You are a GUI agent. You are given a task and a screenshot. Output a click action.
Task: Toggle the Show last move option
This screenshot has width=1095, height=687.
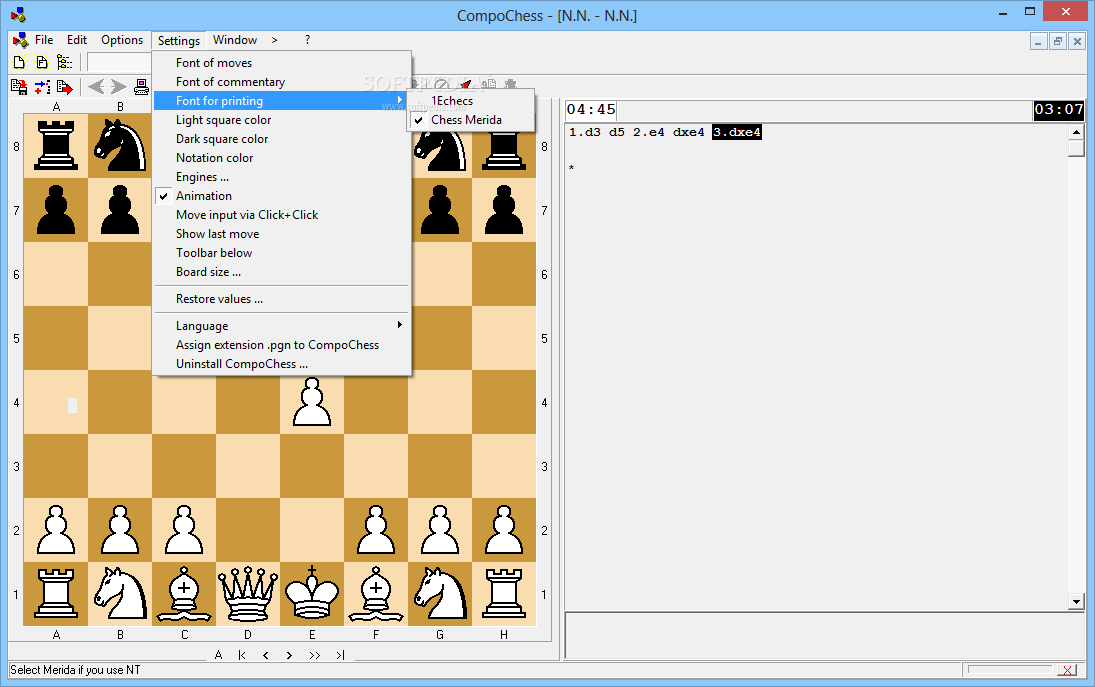pos(282,233)
